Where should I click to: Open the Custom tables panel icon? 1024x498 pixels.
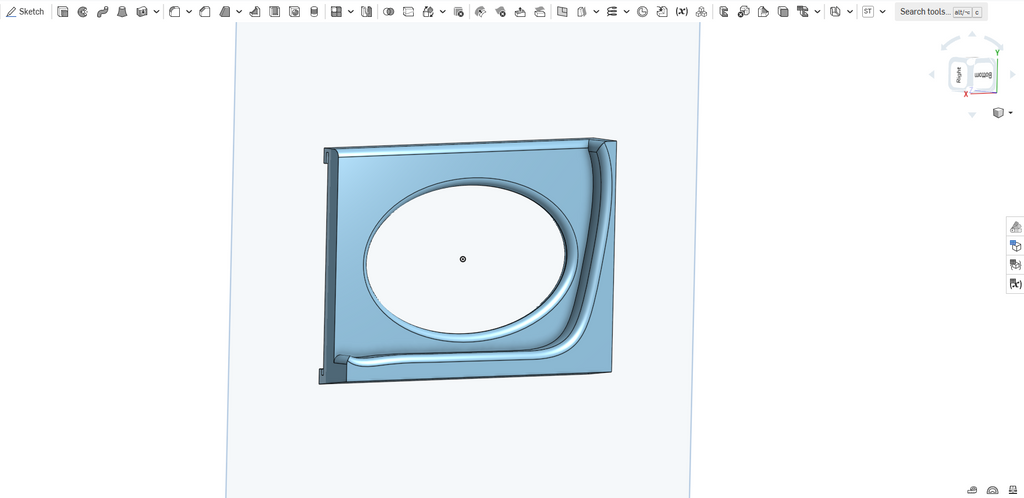click(x=1016, y=265)
